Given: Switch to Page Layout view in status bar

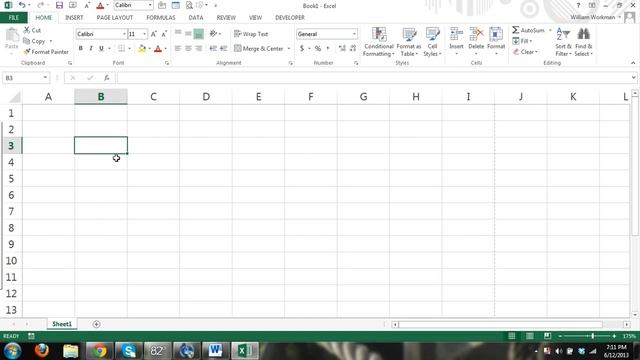Looking at the screenshot, I should [529, 336].
